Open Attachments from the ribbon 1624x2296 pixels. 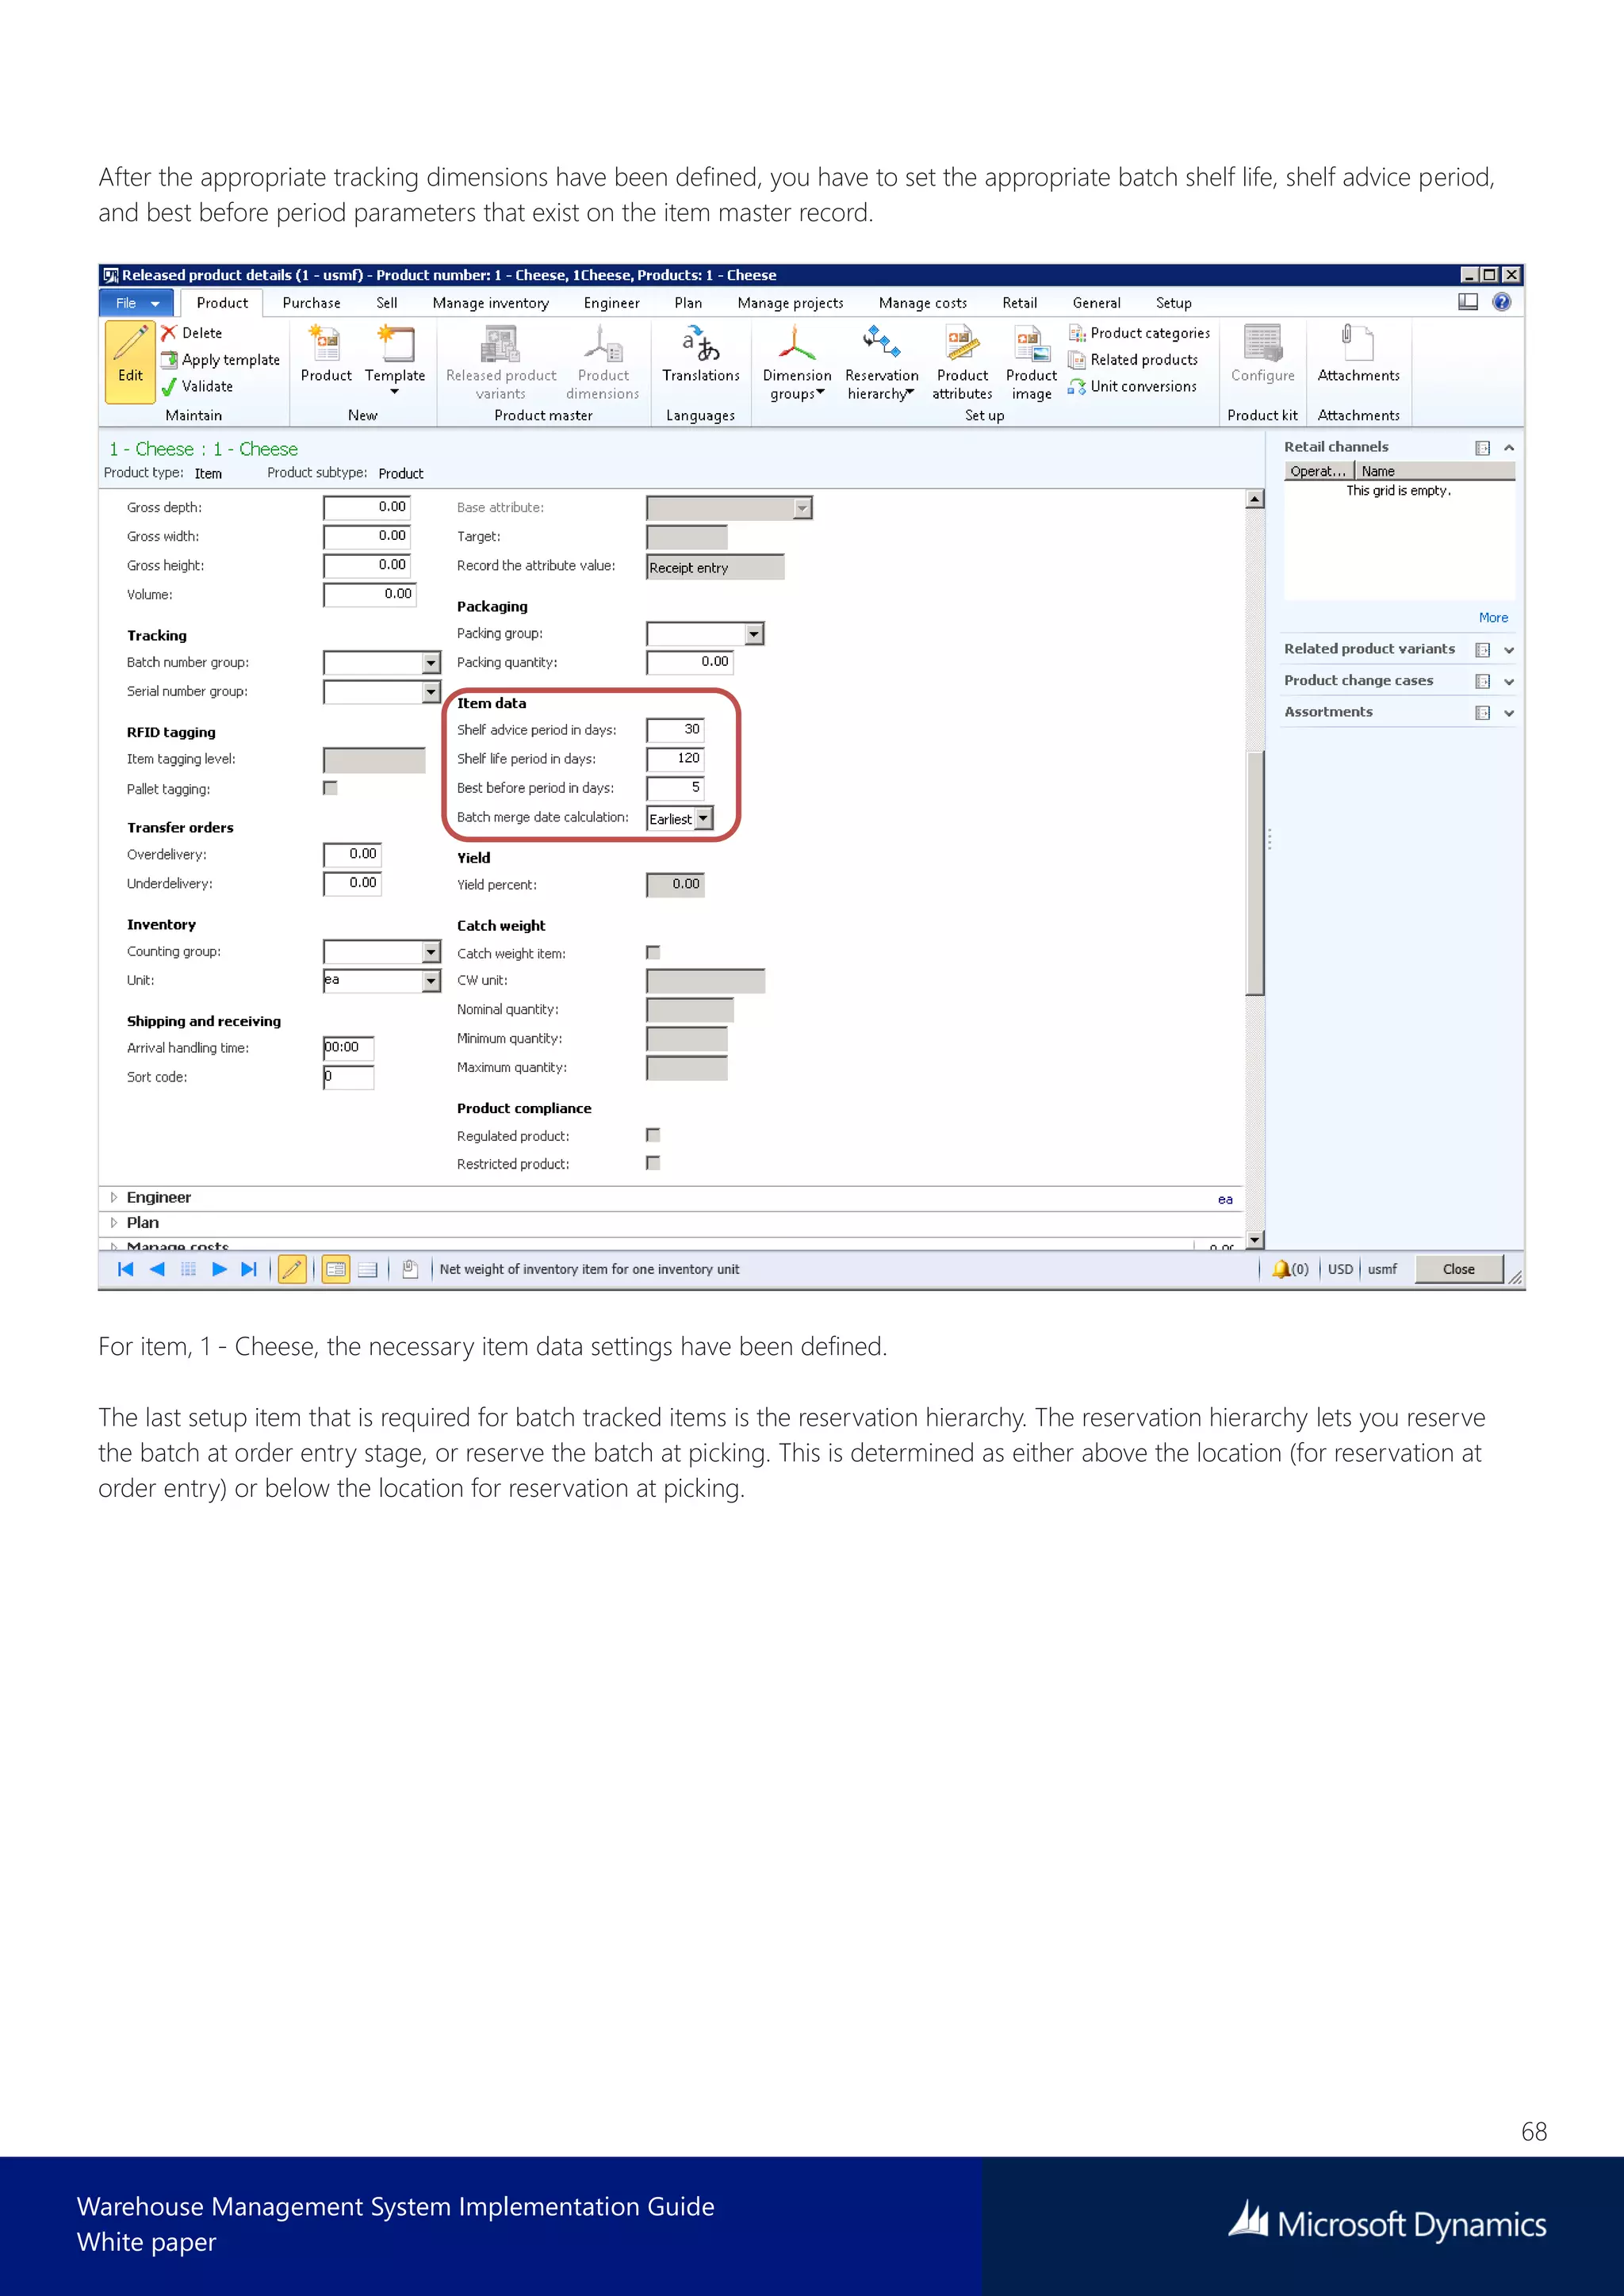pyautogui.click(x=1358, y=355)
